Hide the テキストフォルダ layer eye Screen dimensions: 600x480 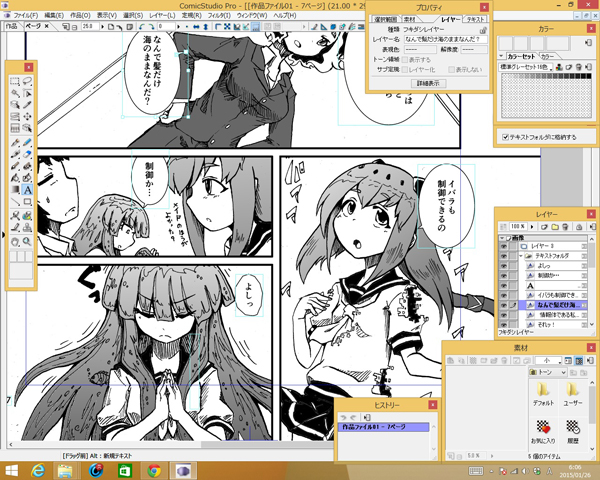504,256
